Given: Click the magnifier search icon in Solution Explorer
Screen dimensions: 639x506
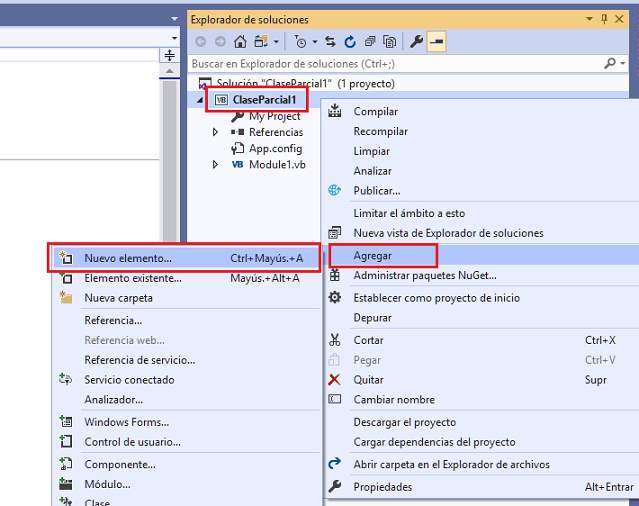Looking at the screenshot, I should point(610,63).
